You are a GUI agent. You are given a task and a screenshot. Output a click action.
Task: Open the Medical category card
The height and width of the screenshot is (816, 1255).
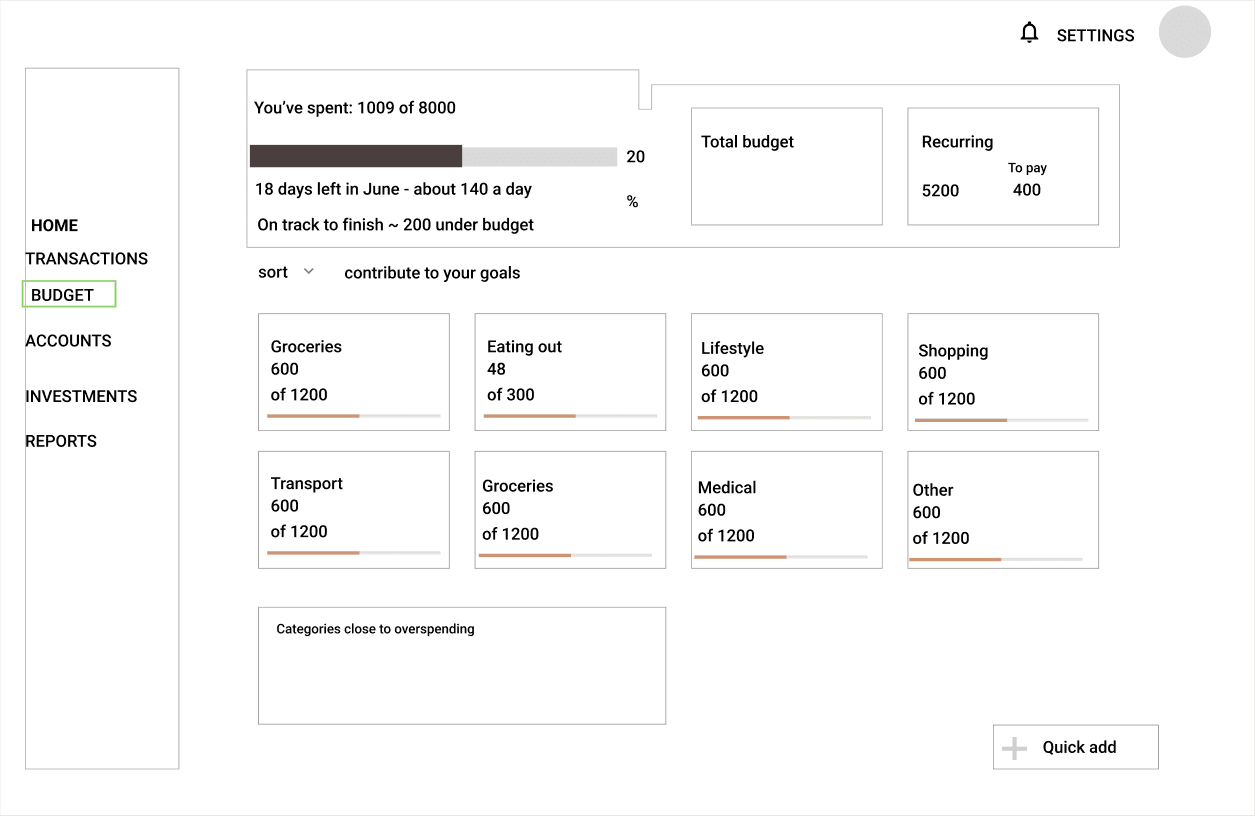(x=787, y=510)
